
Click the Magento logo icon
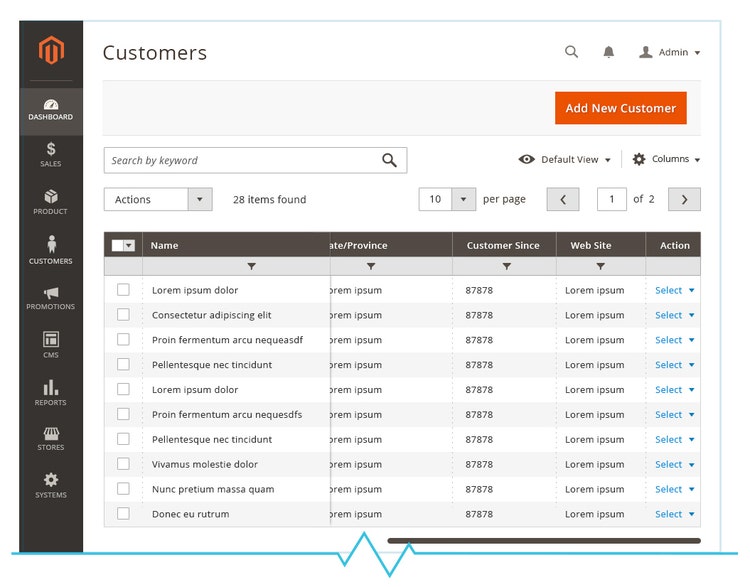pyautogui.click(x=51, y=50)
